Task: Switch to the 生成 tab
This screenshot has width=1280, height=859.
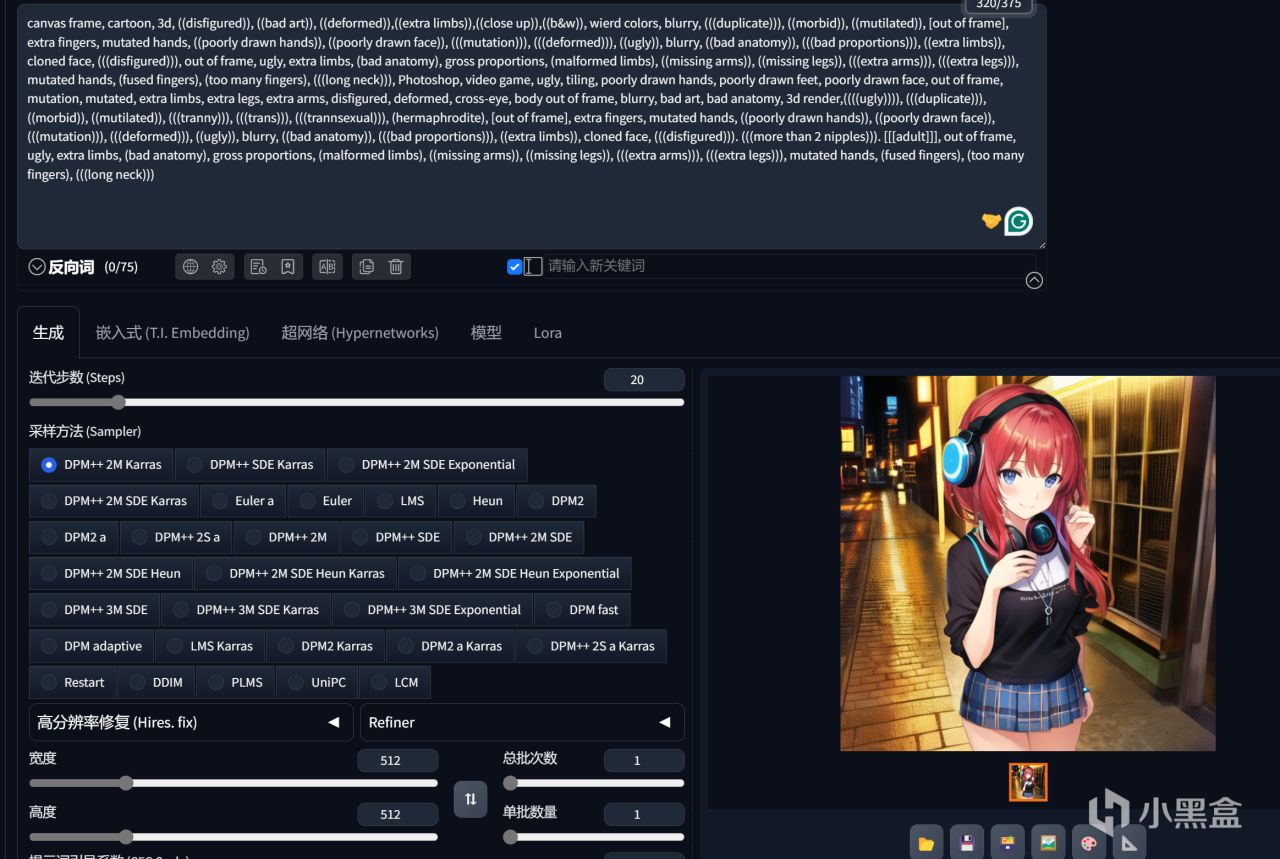Action: (48, 333)
